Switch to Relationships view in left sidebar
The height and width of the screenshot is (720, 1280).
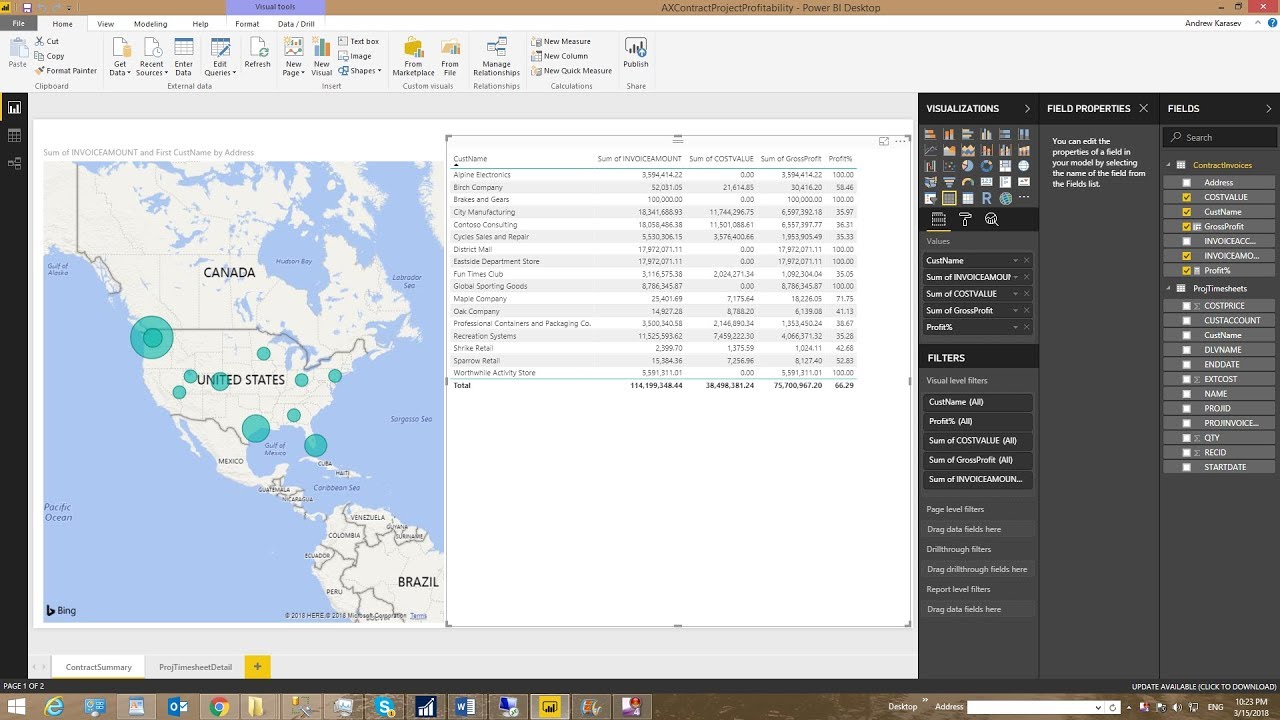click(x=14, y=163)
